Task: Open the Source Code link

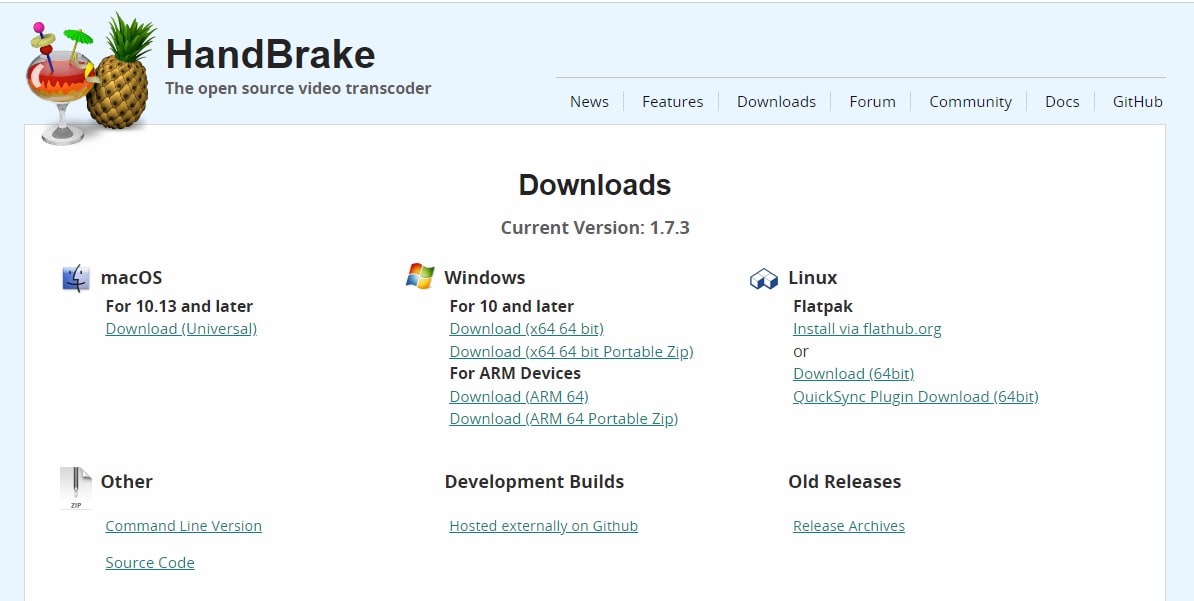Action: (150, 563)
